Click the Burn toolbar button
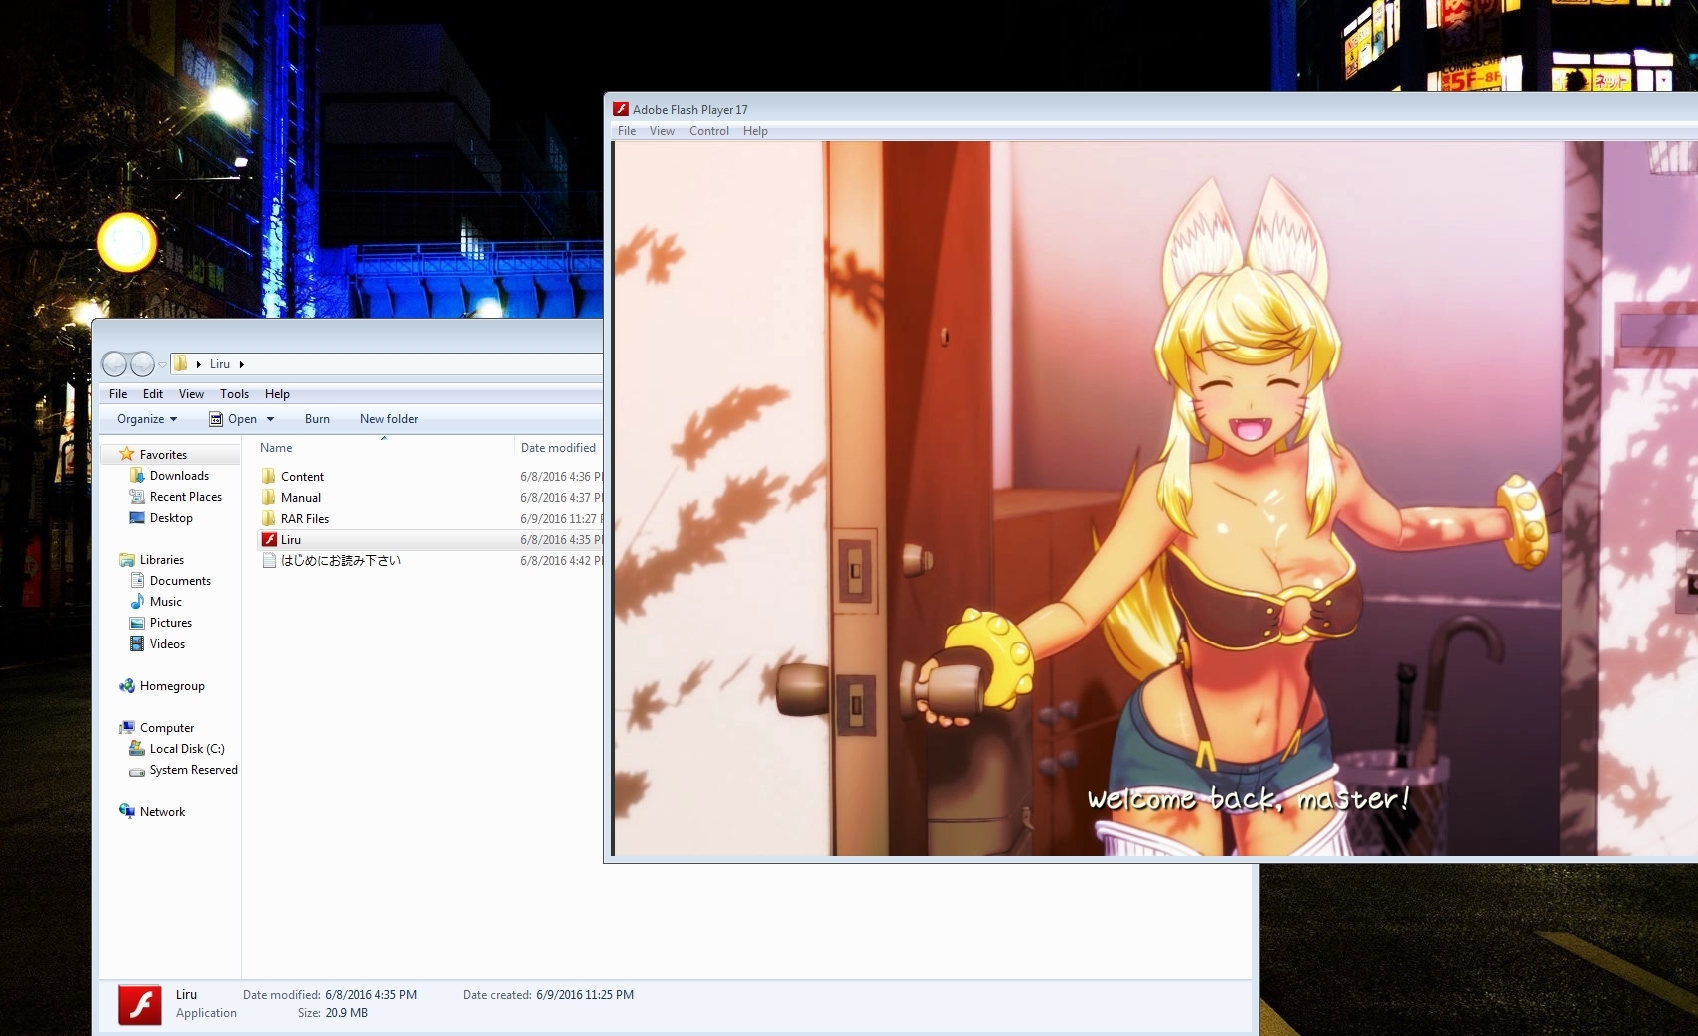 (x=317, y=419)
